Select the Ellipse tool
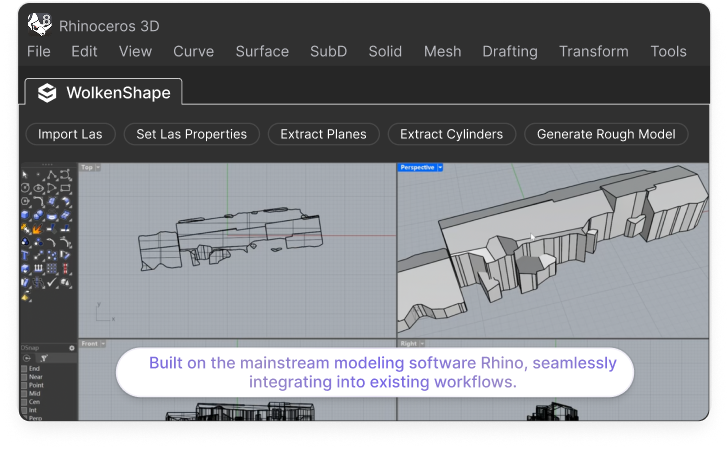 [39, 188]
